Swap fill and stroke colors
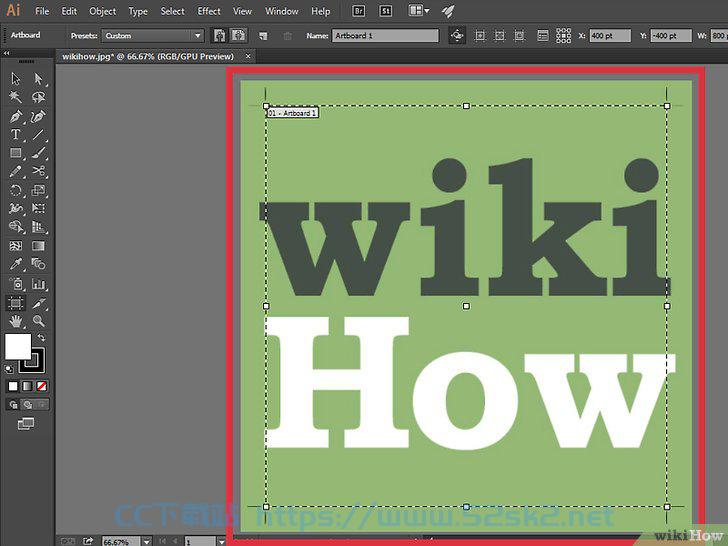728x546 pixels. coord(41,338)
